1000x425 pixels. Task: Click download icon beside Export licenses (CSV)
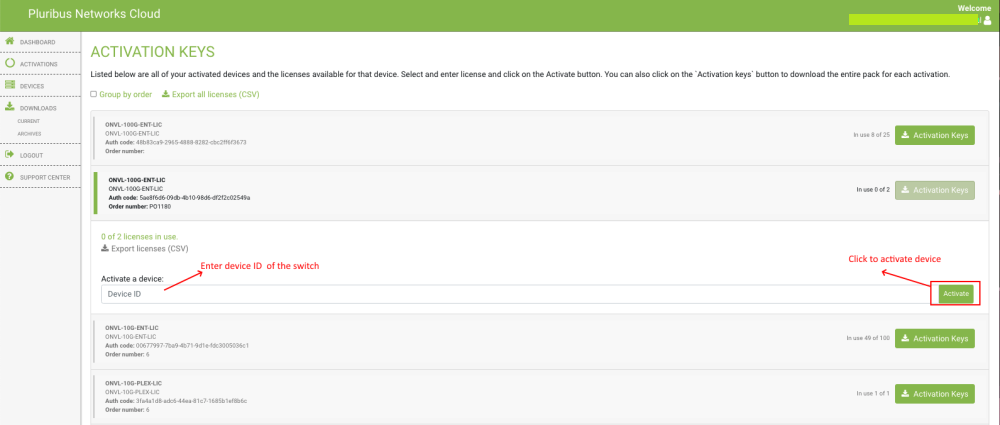point(105,248)
